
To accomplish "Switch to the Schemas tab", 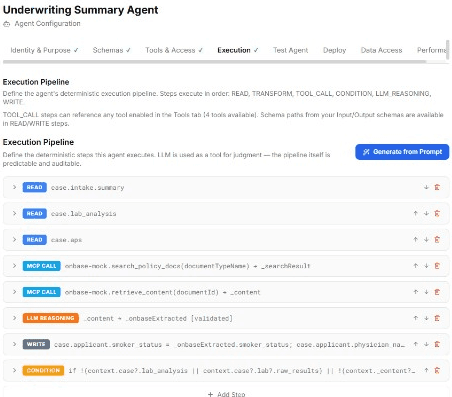I will coord(111,50).
